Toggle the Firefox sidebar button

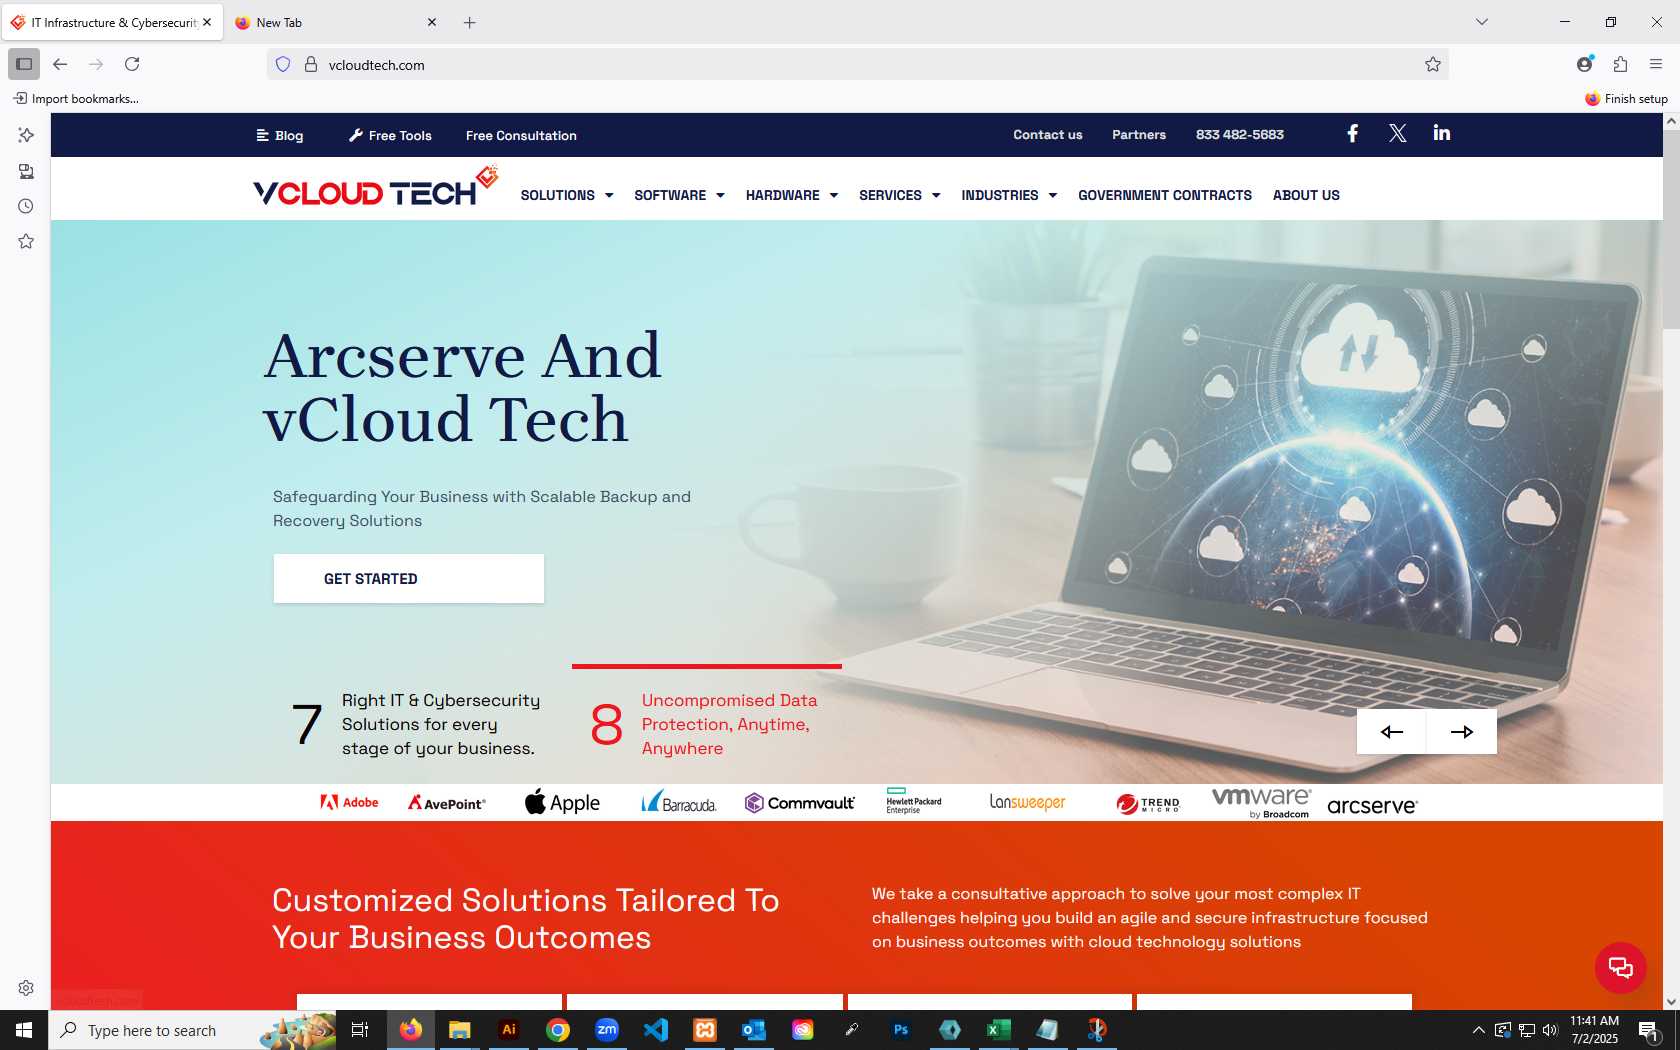[24, 64]
